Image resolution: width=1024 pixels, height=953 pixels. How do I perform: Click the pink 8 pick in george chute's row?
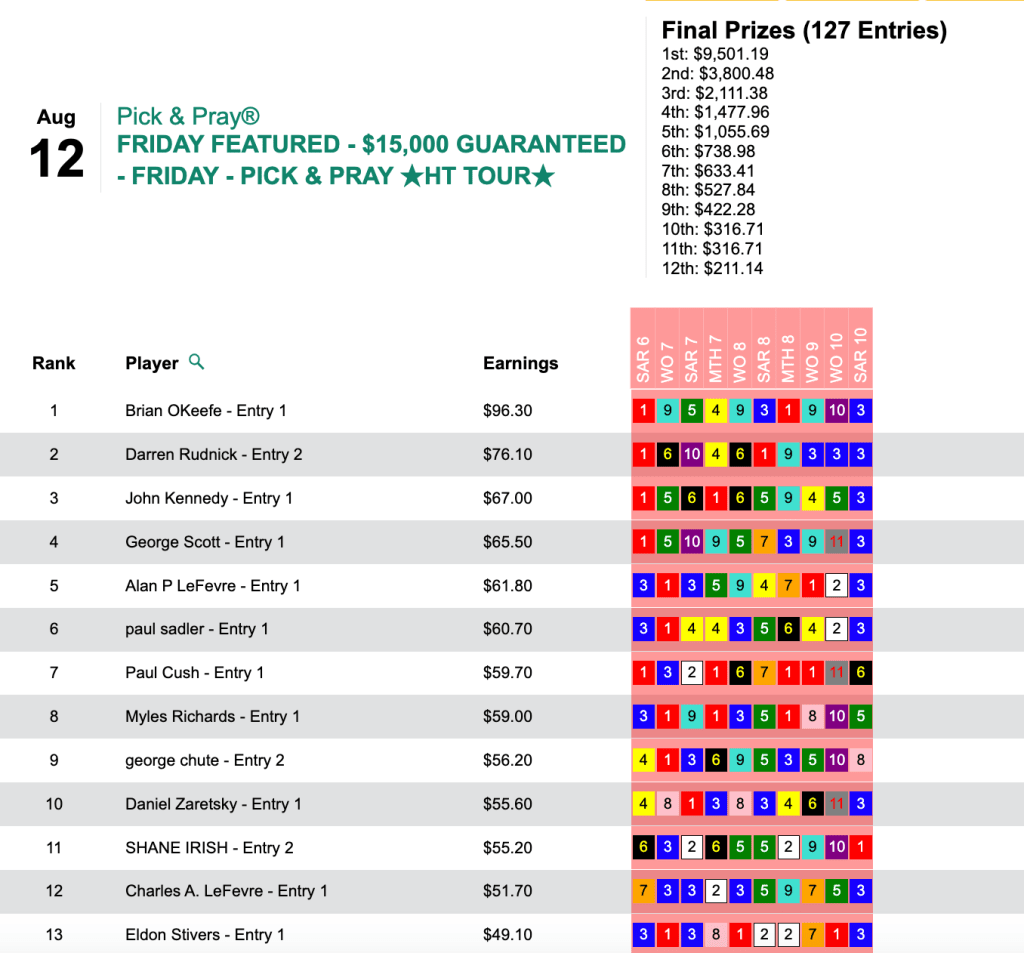[860, 760]
